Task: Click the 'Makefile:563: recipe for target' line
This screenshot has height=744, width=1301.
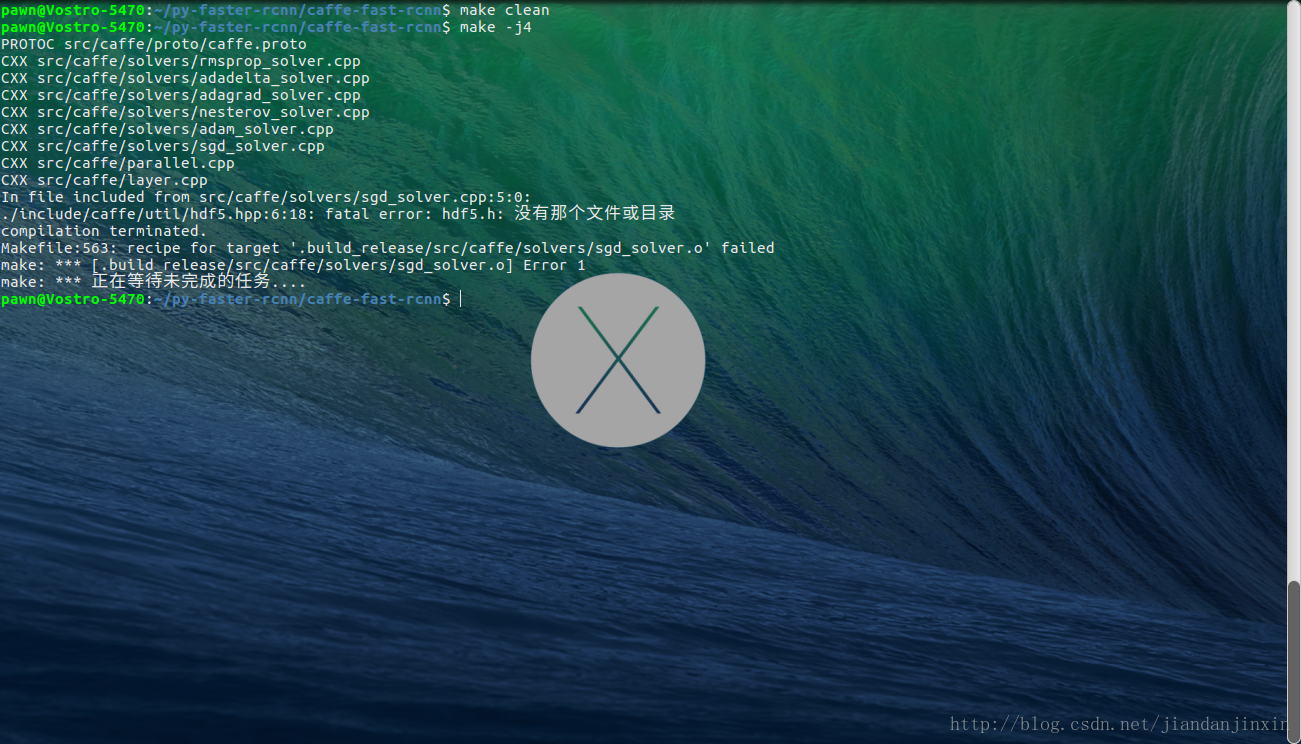Action: pyautogui.click(x=388, y=248)
